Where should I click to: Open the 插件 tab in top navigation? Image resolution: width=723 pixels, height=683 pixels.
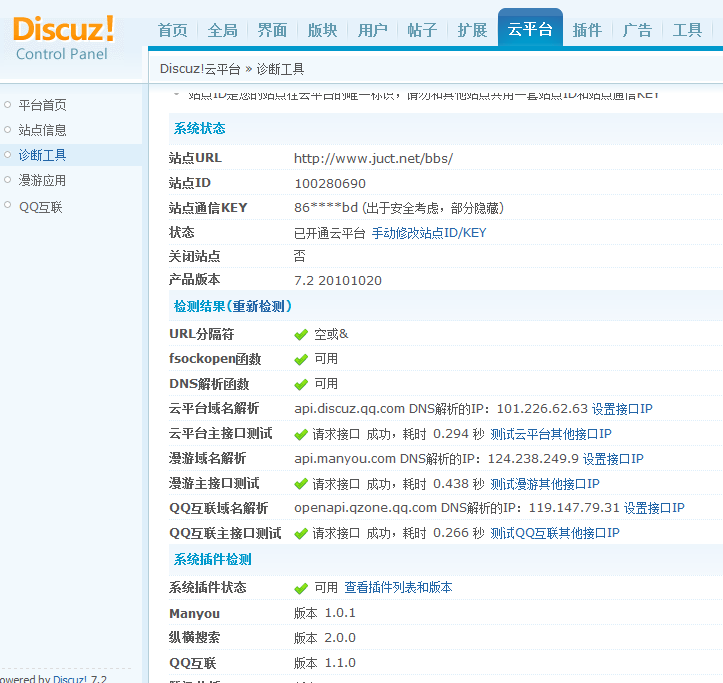click(587, 30)
